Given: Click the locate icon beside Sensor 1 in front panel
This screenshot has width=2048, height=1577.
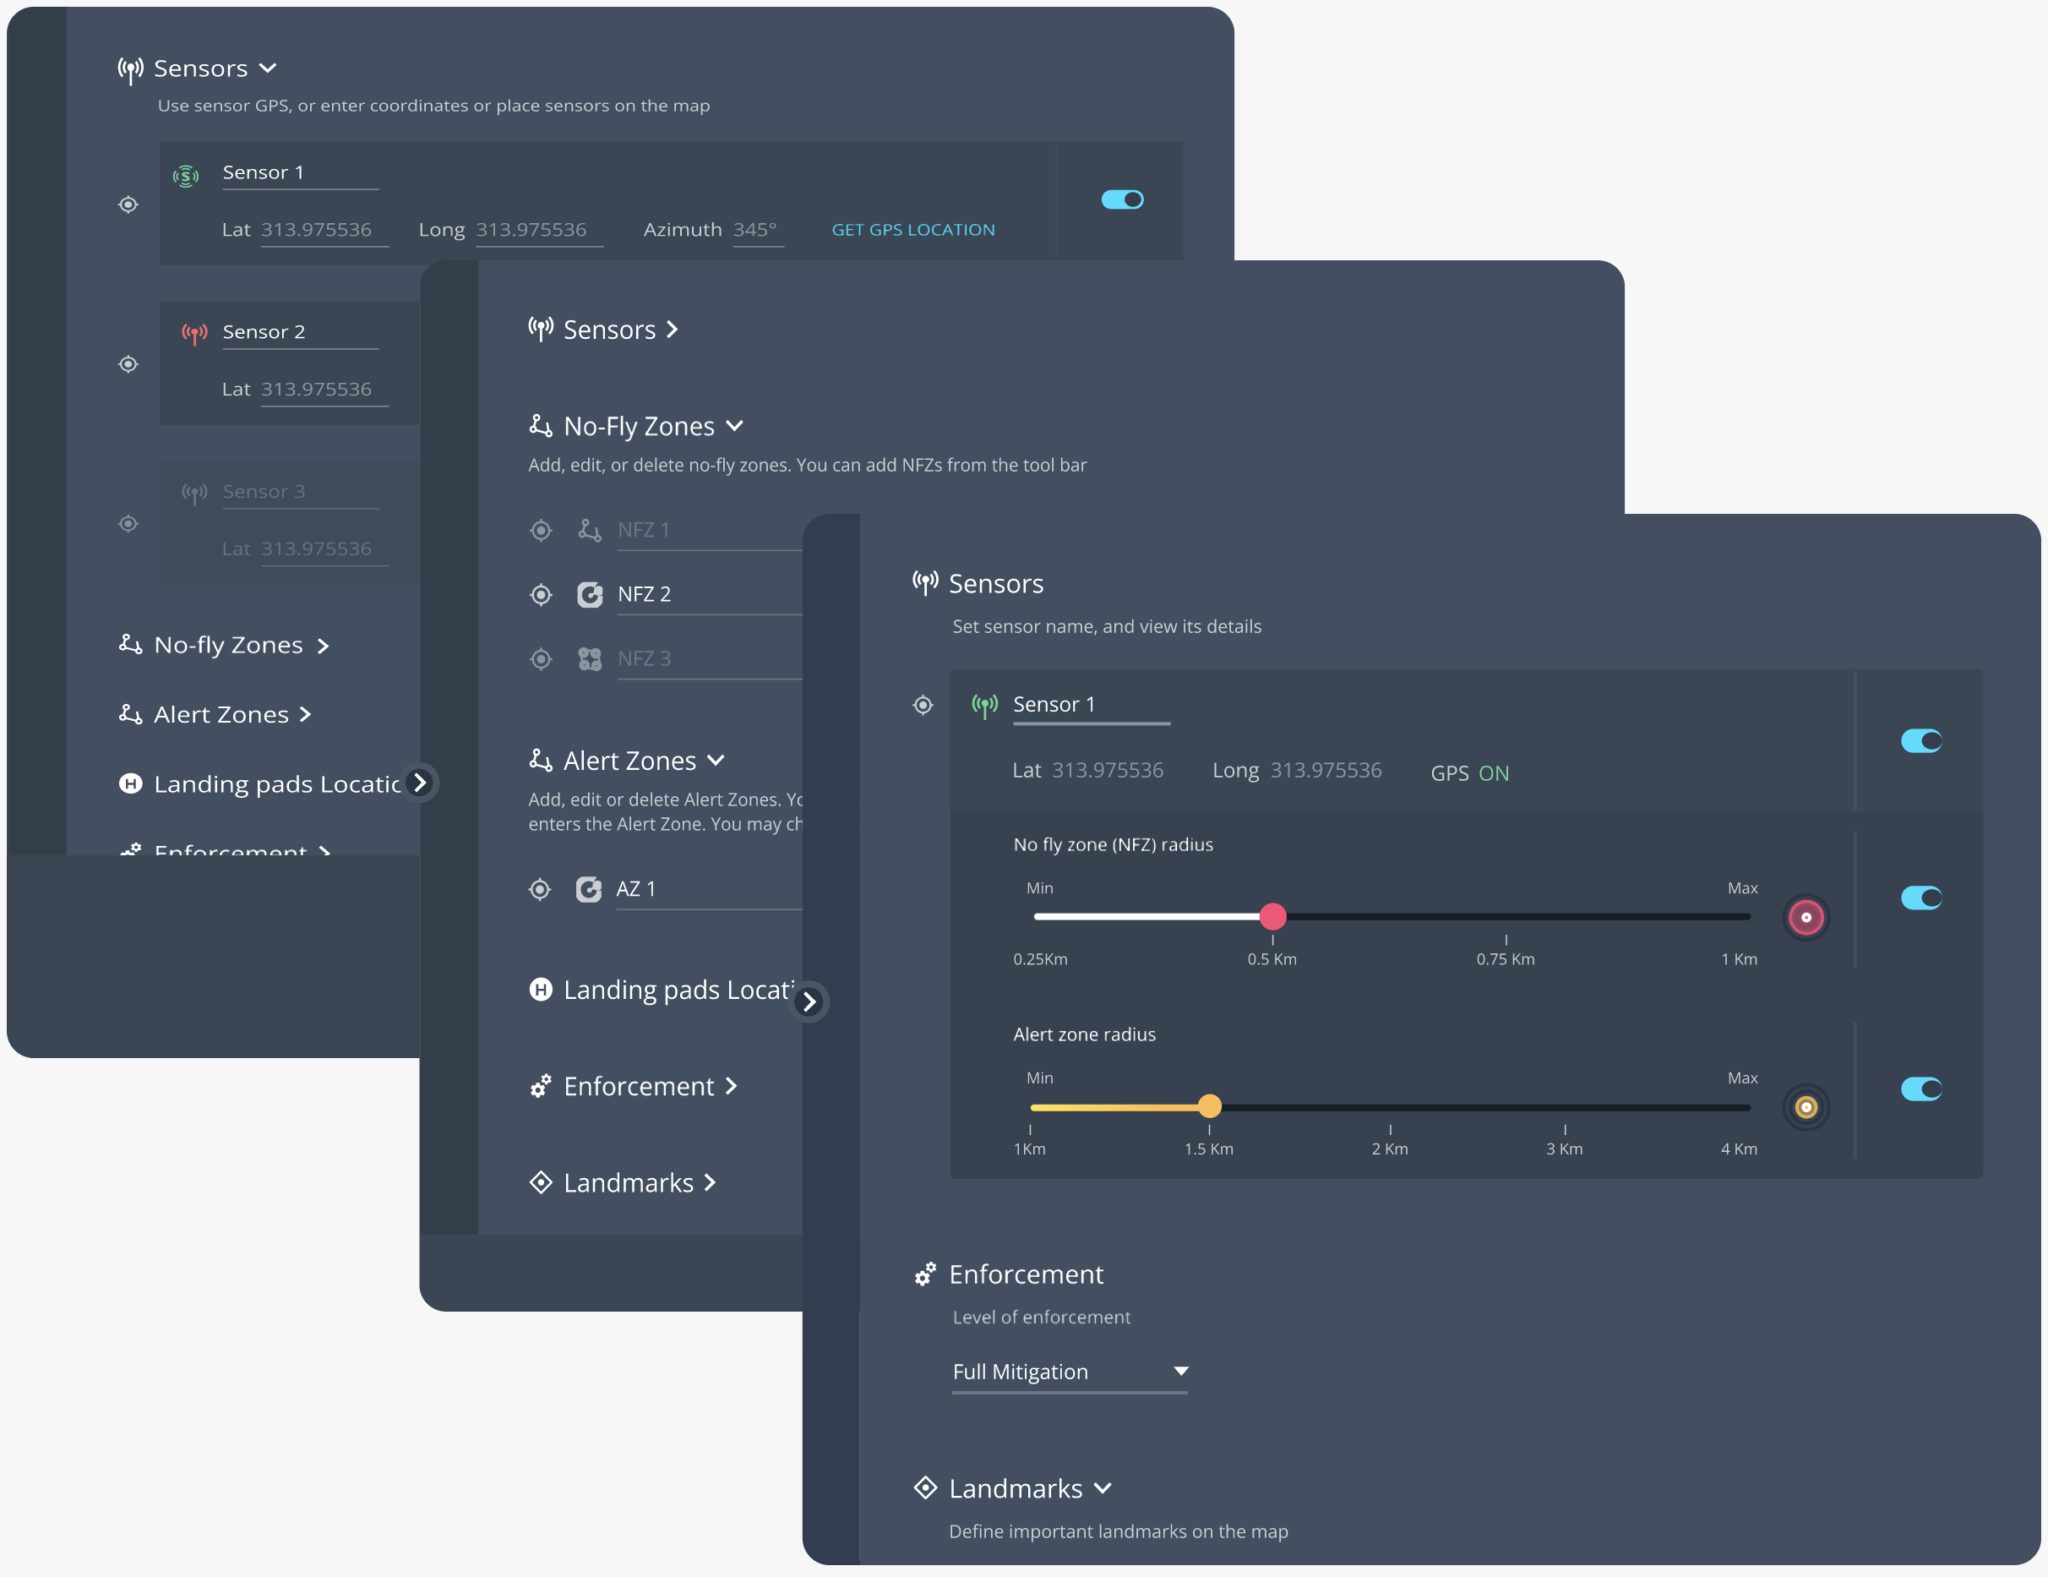Looking at the screenshot, I should pyautogui.click(x=923, y=705).
